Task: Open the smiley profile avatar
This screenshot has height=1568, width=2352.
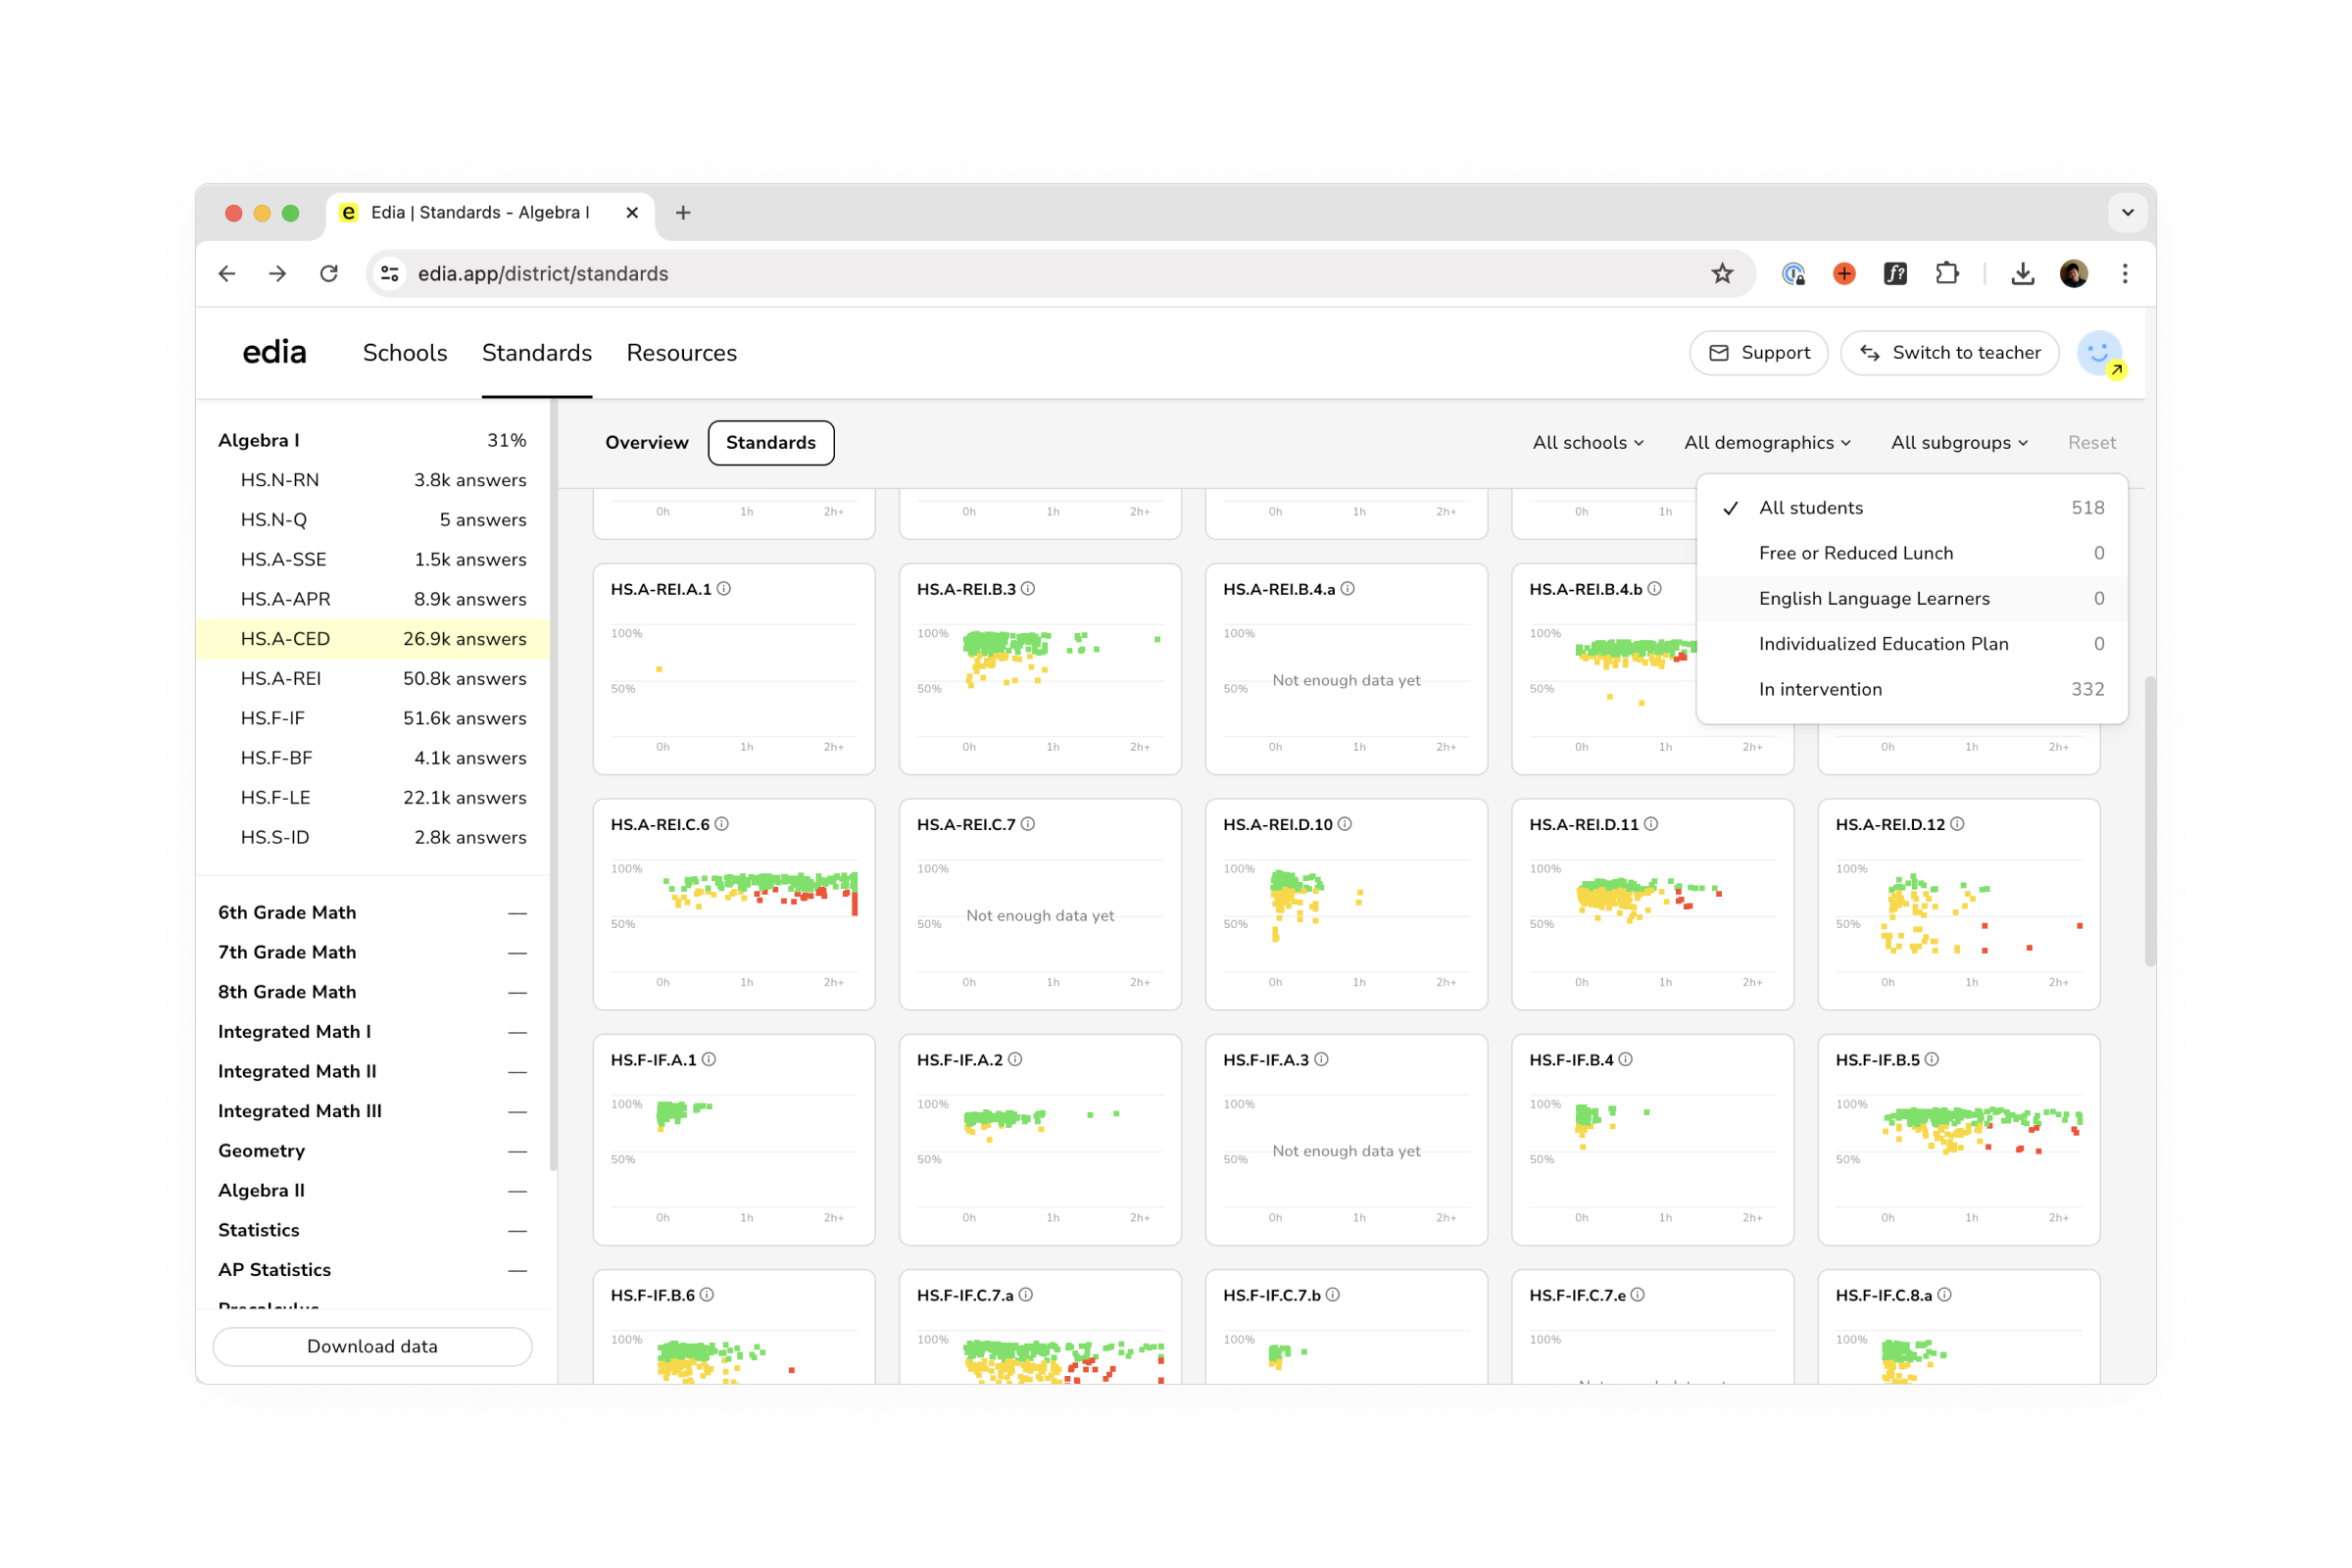Action: [2099, 353]
